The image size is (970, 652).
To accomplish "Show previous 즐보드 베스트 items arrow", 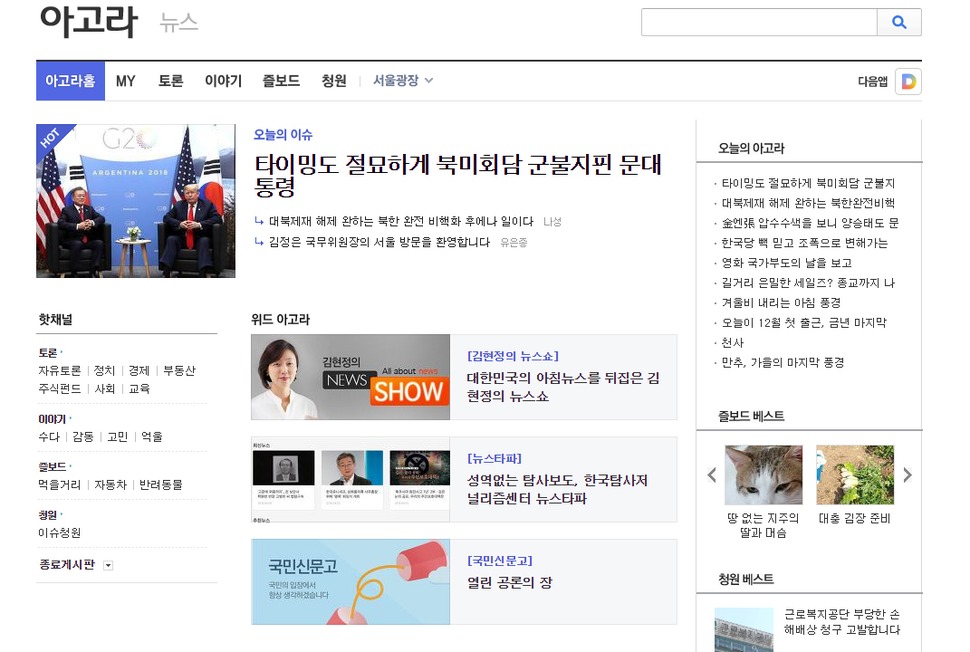I will pos(712,475).
